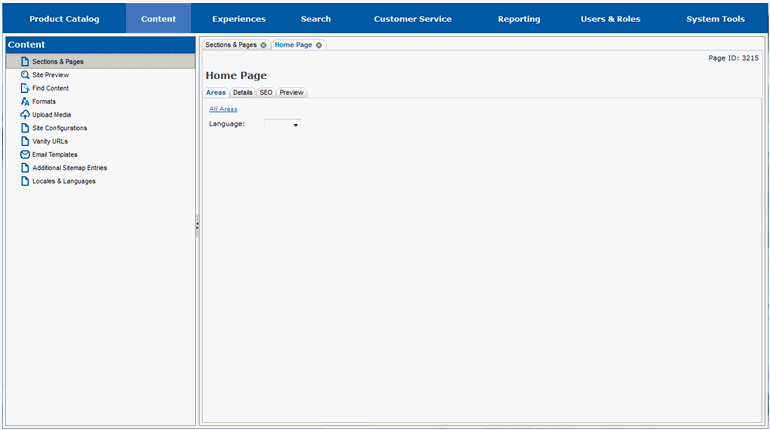Open the Language dropdown
The width and height of the screenshot is (770, 430).
(x=282, y=124)
